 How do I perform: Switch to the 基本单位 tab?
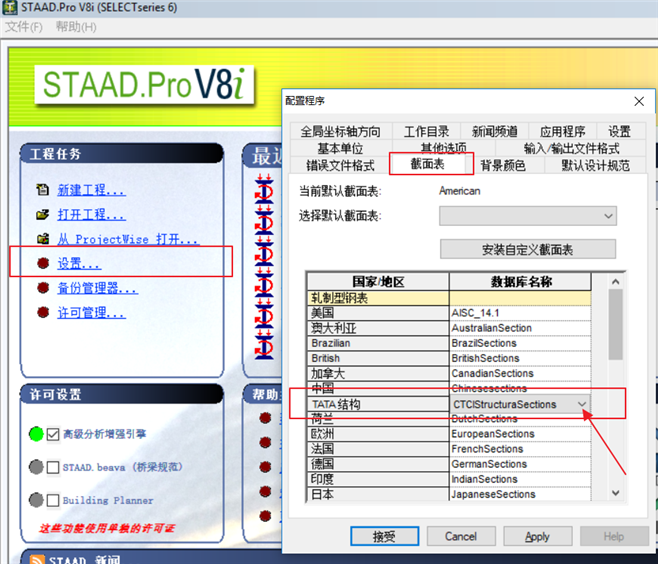pyautogui.click(x=340, y=148)
